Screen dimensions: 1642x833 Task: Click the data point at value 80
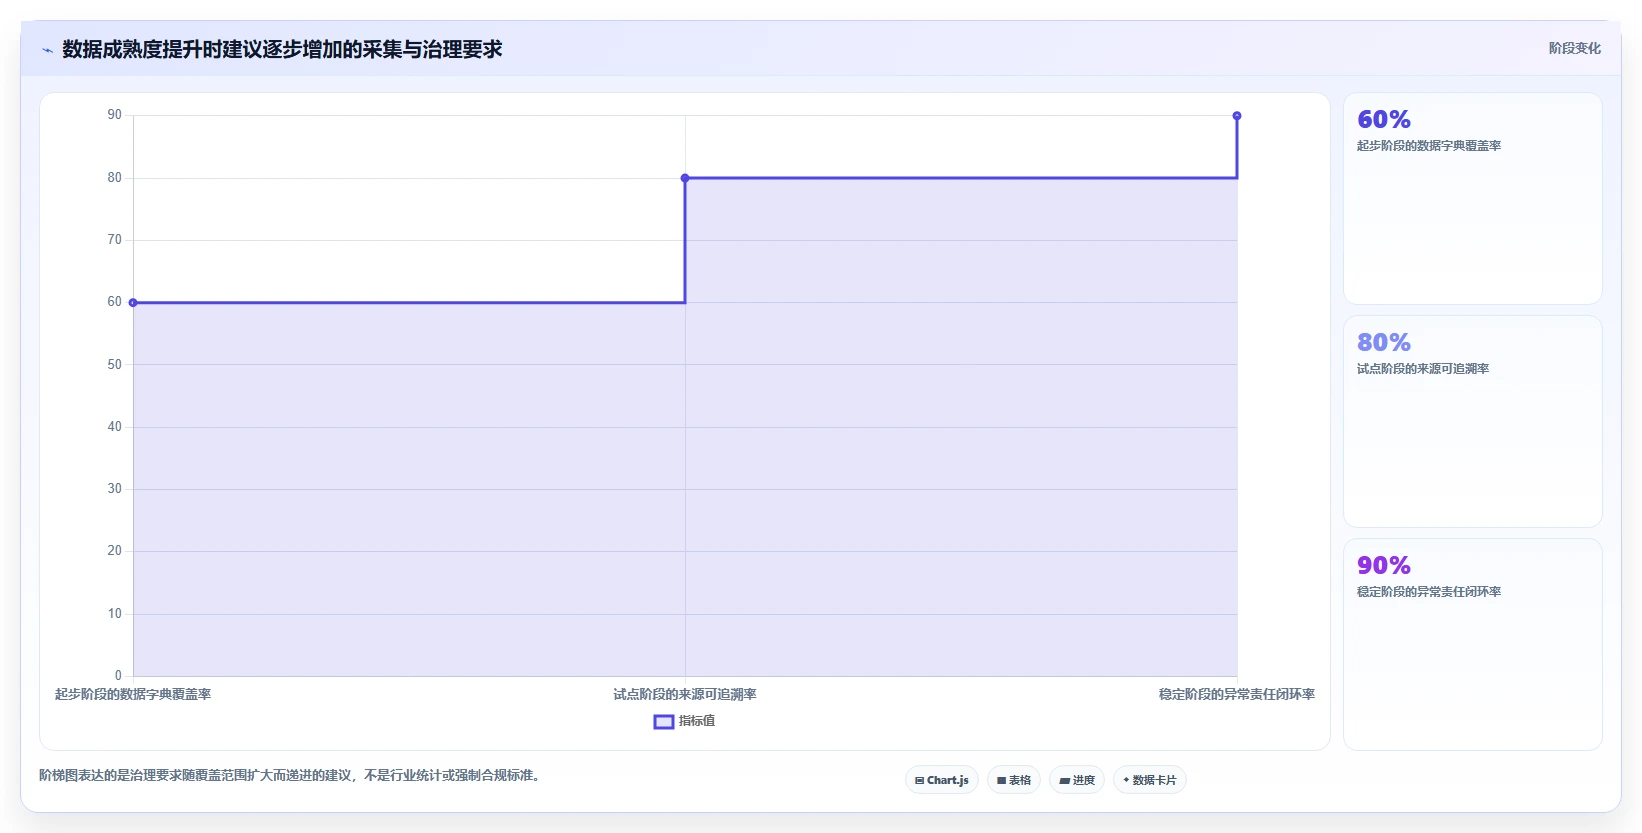(x=685, y=178)
